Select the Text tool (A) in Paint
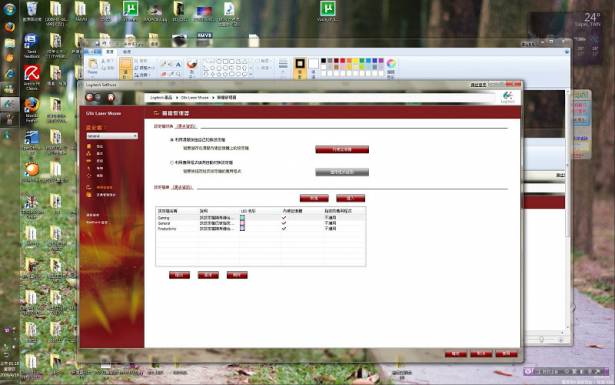Screen dimensions: 615x385 click(x=178, y=65)
